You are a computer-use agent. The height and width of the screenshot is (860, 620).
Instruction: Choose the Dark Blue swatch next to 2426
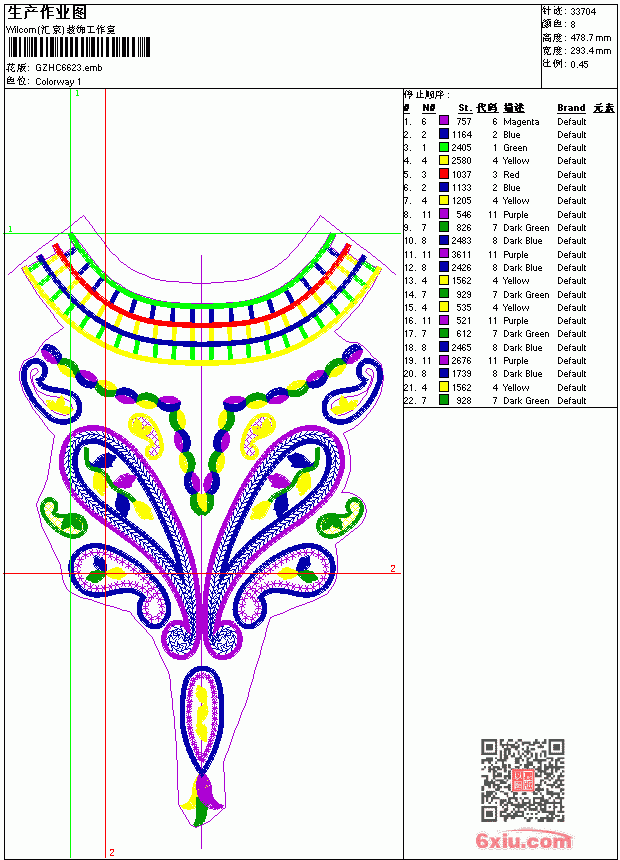(444, 267)
